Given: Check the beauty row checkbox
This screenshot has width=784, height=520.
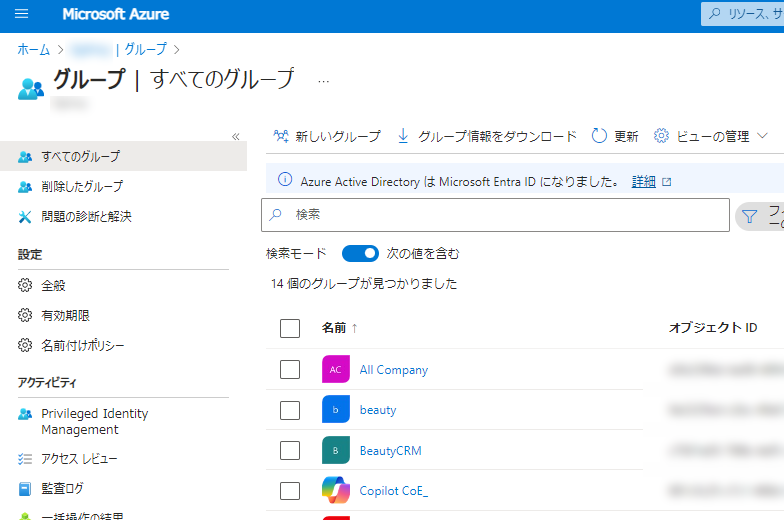Looking at the screenshot, I should coord(290,410).
